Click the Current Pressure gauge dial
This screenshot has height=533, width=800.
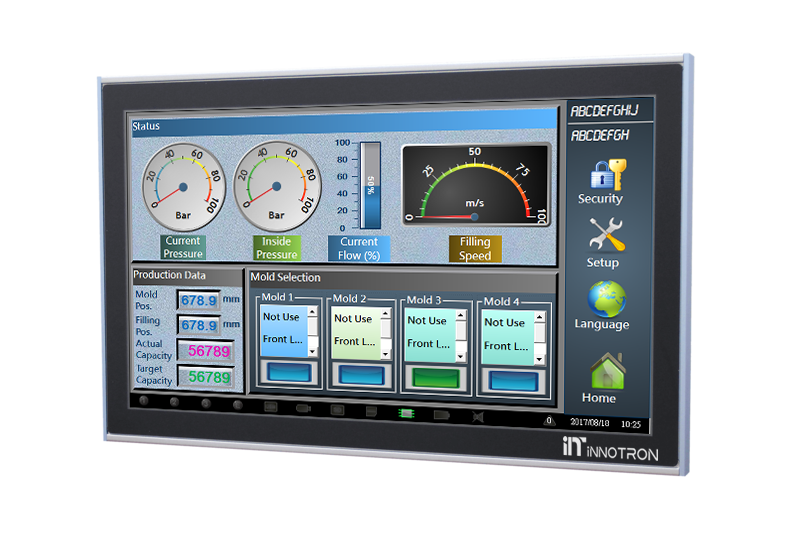click(x=183, y=182)
